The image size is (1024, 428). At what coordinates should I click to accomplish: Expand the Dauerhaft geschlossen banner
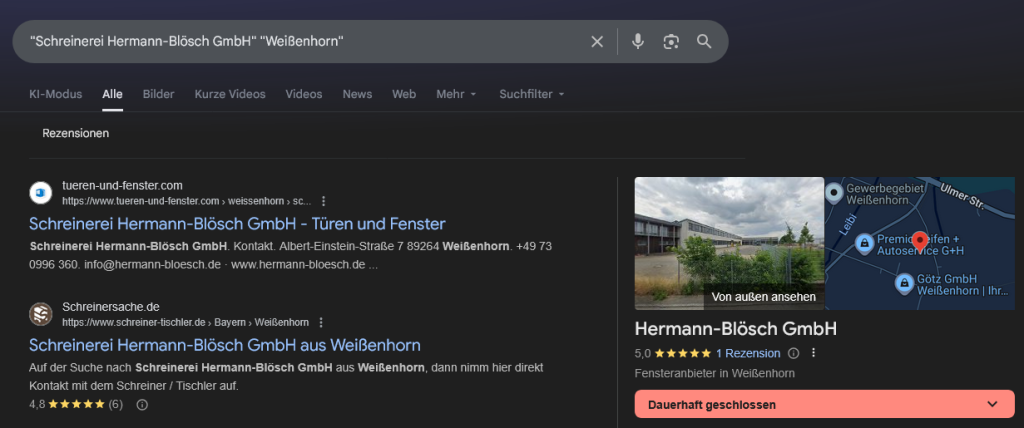pos(993,404)
